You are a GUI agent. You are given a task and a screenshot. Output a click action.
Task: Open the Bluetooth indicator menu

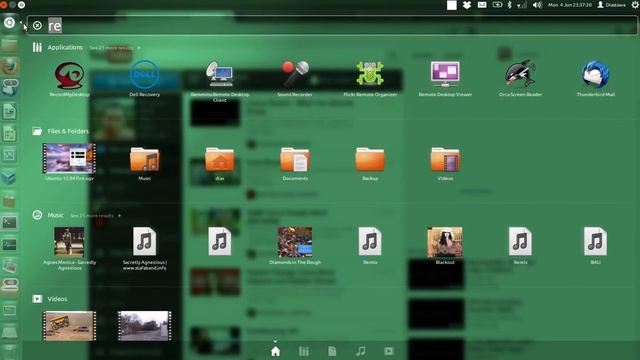point(509,5)
